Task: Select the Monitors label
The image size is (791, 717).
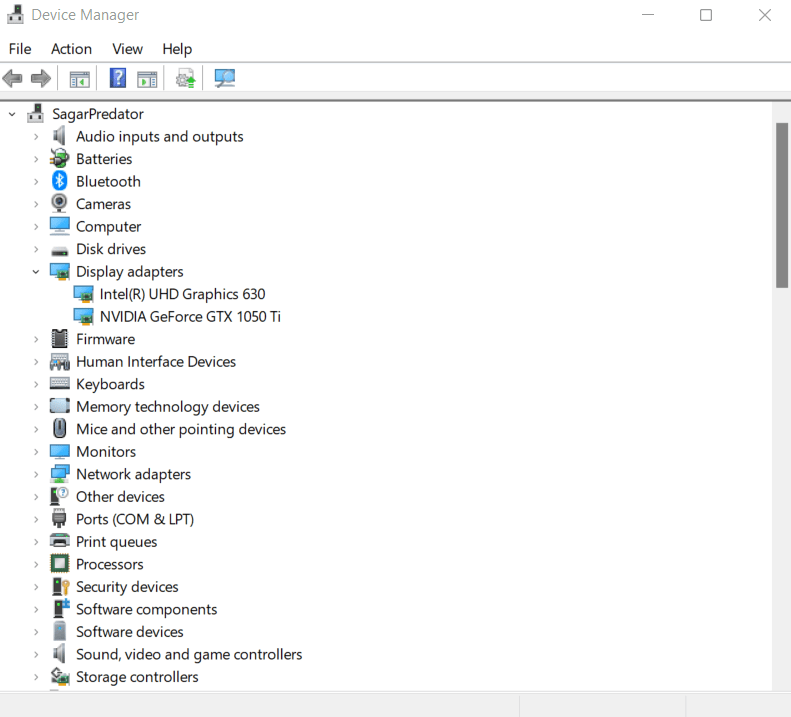Action: pyautogui.click(x=106, y=452)
